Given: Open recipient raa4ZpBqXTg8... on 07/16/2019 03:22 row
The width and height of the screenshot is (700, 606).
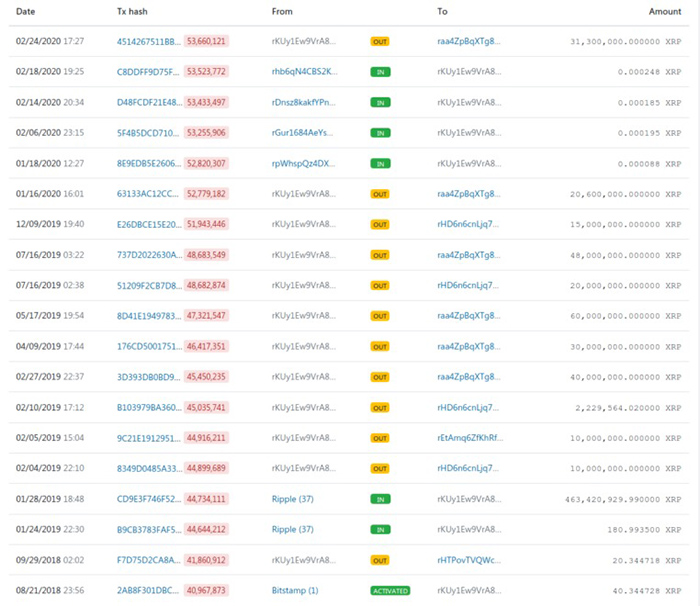Looking at the screenshot, I should tap(469, 255).
